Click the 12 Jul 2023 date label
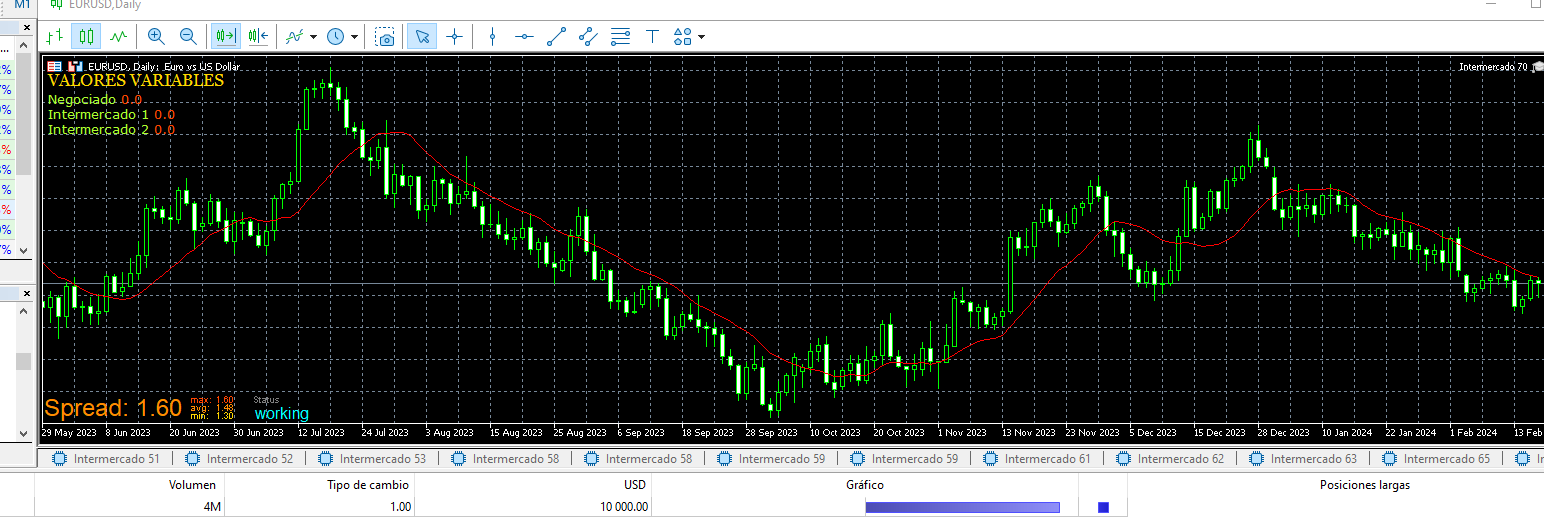This screenshot has width=1544, height=517. point(320,434)
